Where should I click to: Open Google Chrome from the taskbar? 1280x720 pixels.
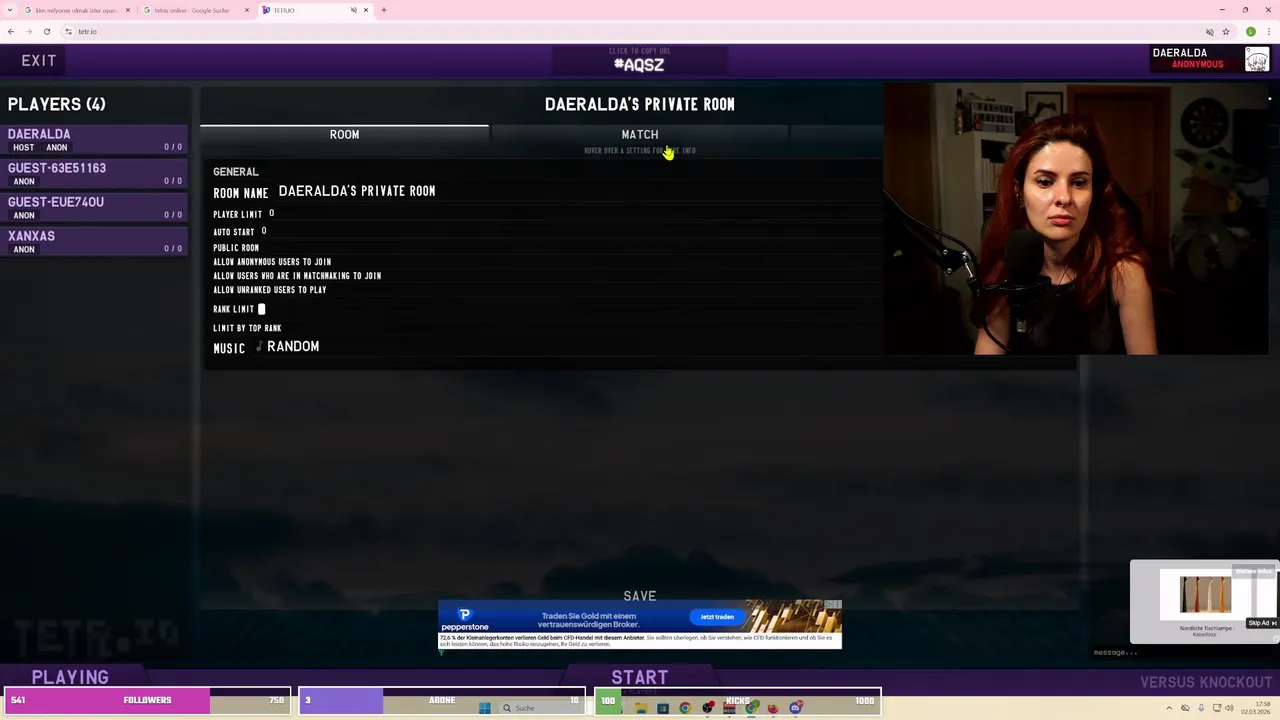tap(685, 708)
